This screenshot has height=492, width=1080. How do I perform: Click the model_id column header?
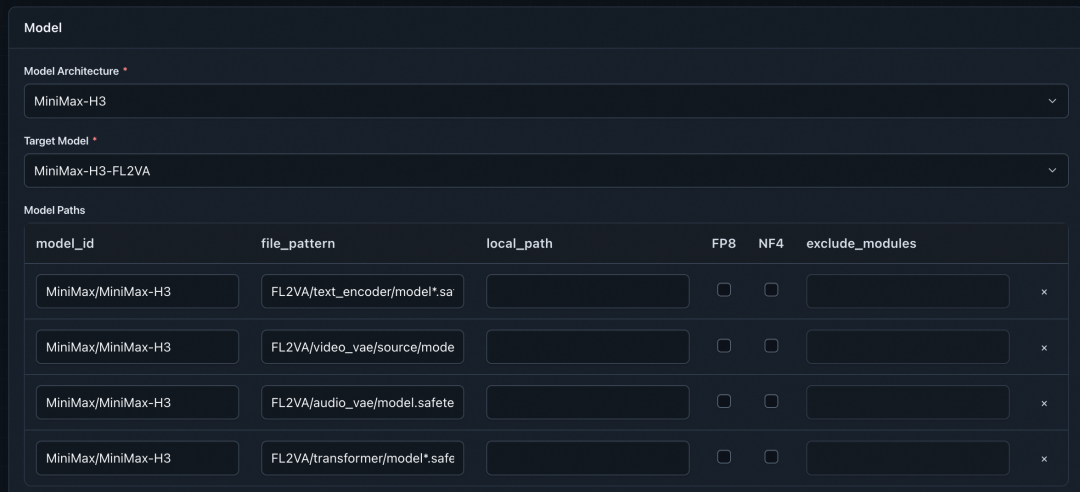(65, 243)
